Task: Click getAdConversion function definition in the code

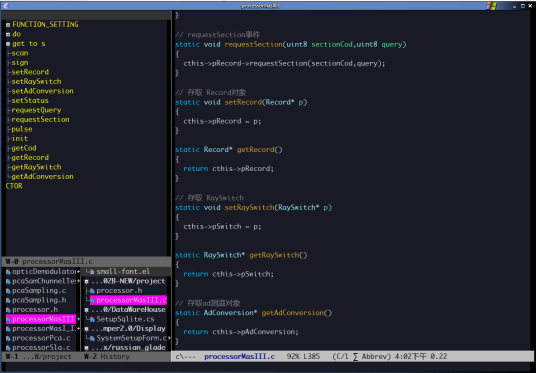Action: pyautogui.click(x=292, y=313)
